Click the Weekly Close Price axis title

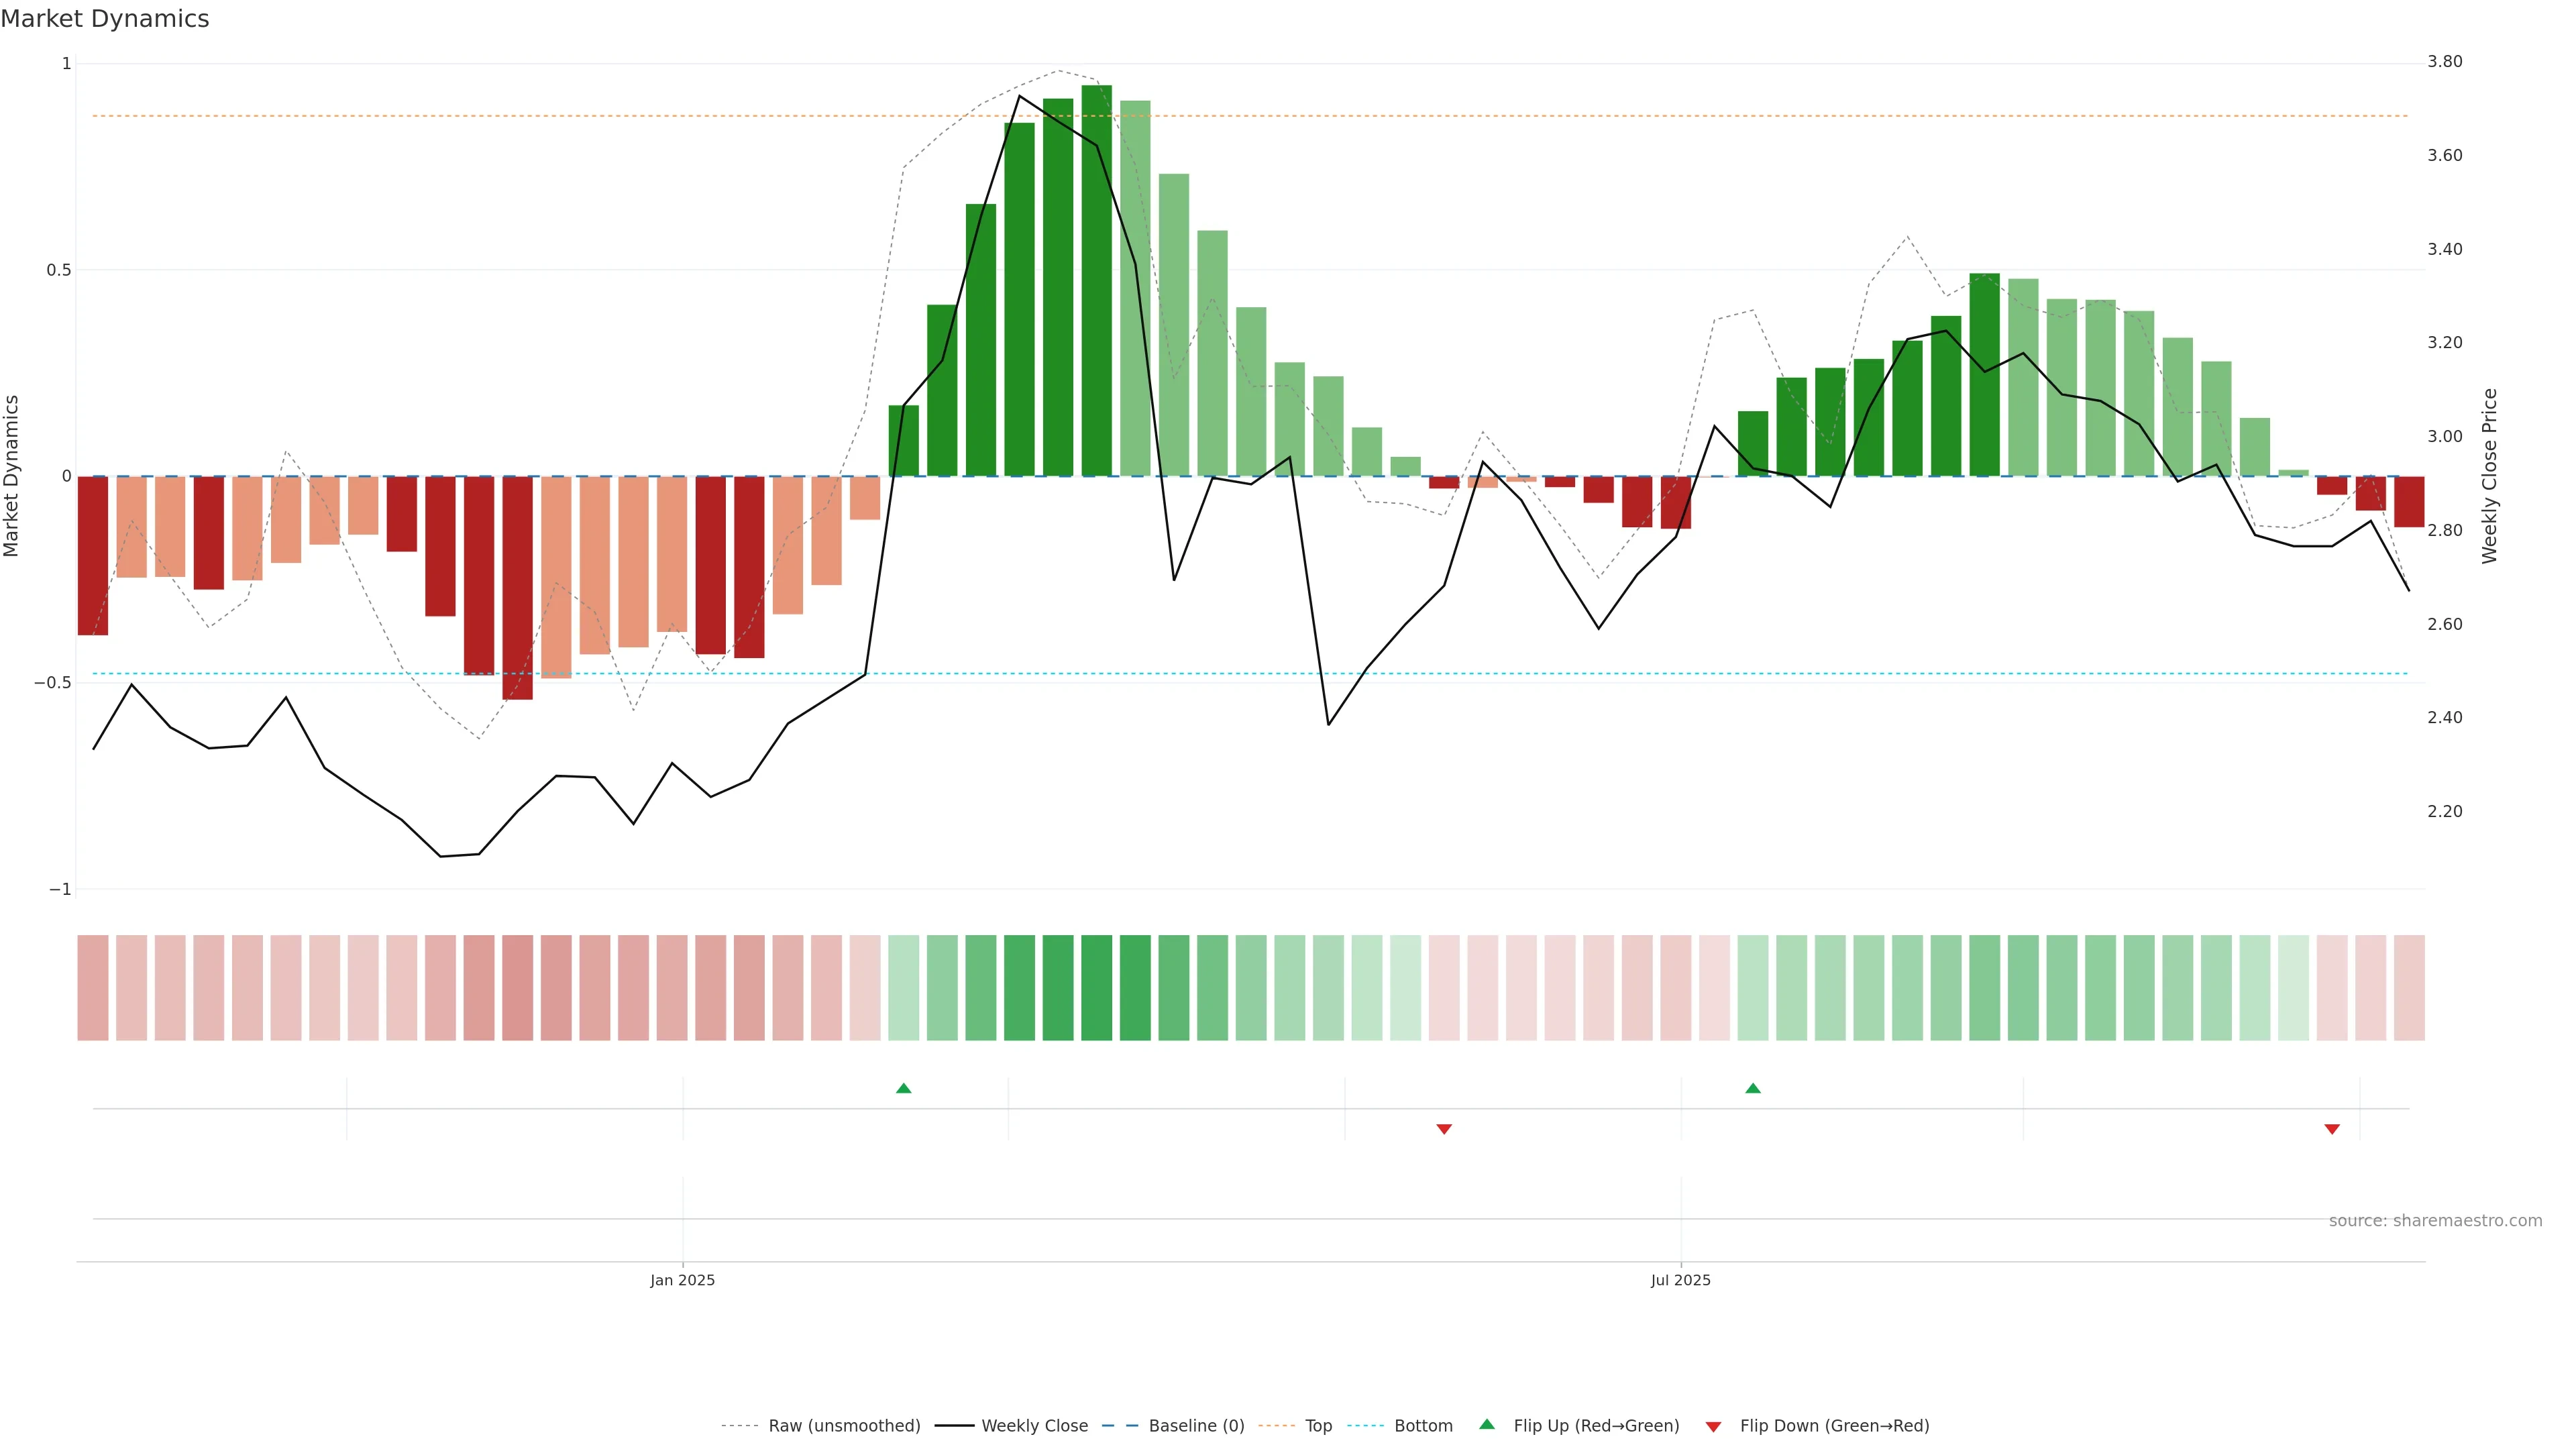(x=2489, y=476)
